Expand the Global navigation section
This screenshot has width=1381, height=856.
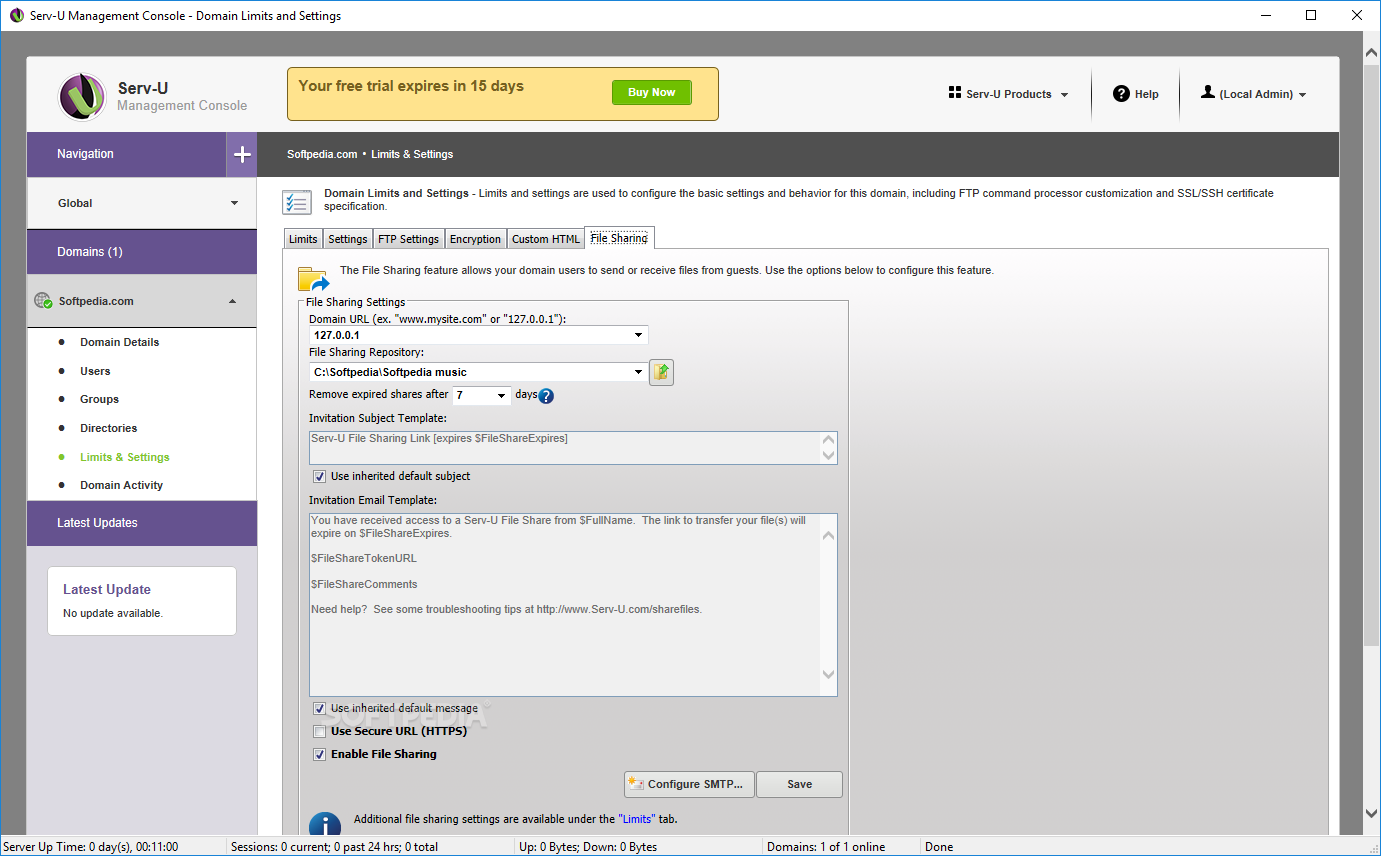[x=142, y=203]
